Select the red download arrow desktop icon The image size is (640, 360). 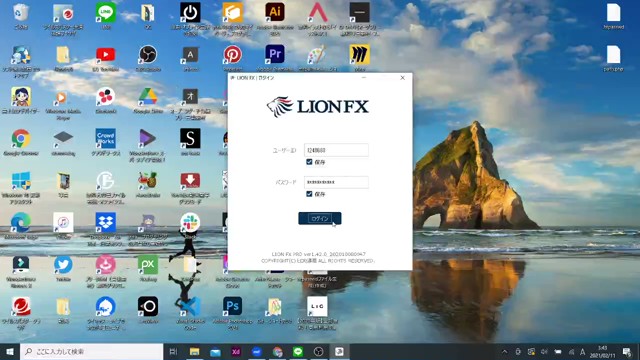point(190,187)
